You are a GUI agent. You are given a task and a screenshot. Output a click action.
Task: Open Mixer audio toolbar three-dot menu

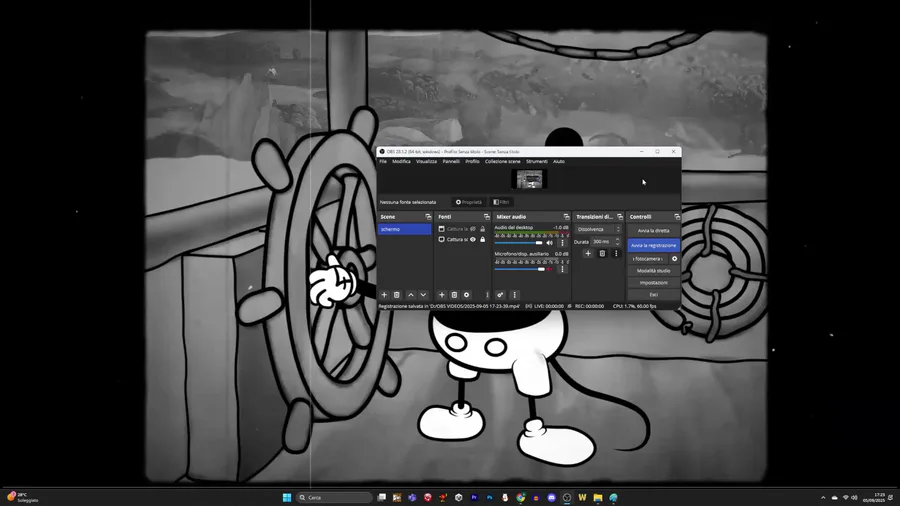514,295
